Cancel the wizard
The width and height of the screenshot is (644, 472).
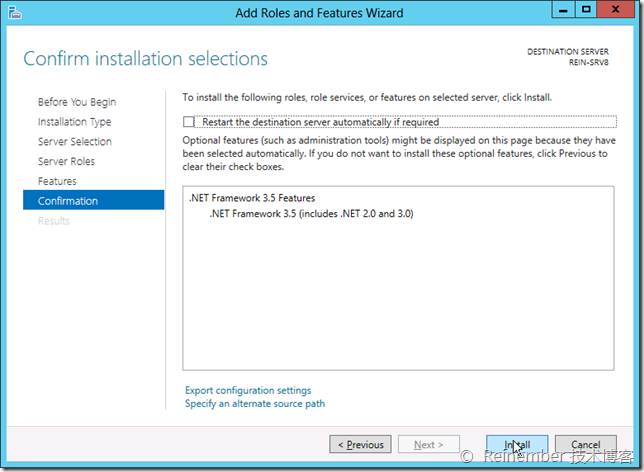(585, 444)
